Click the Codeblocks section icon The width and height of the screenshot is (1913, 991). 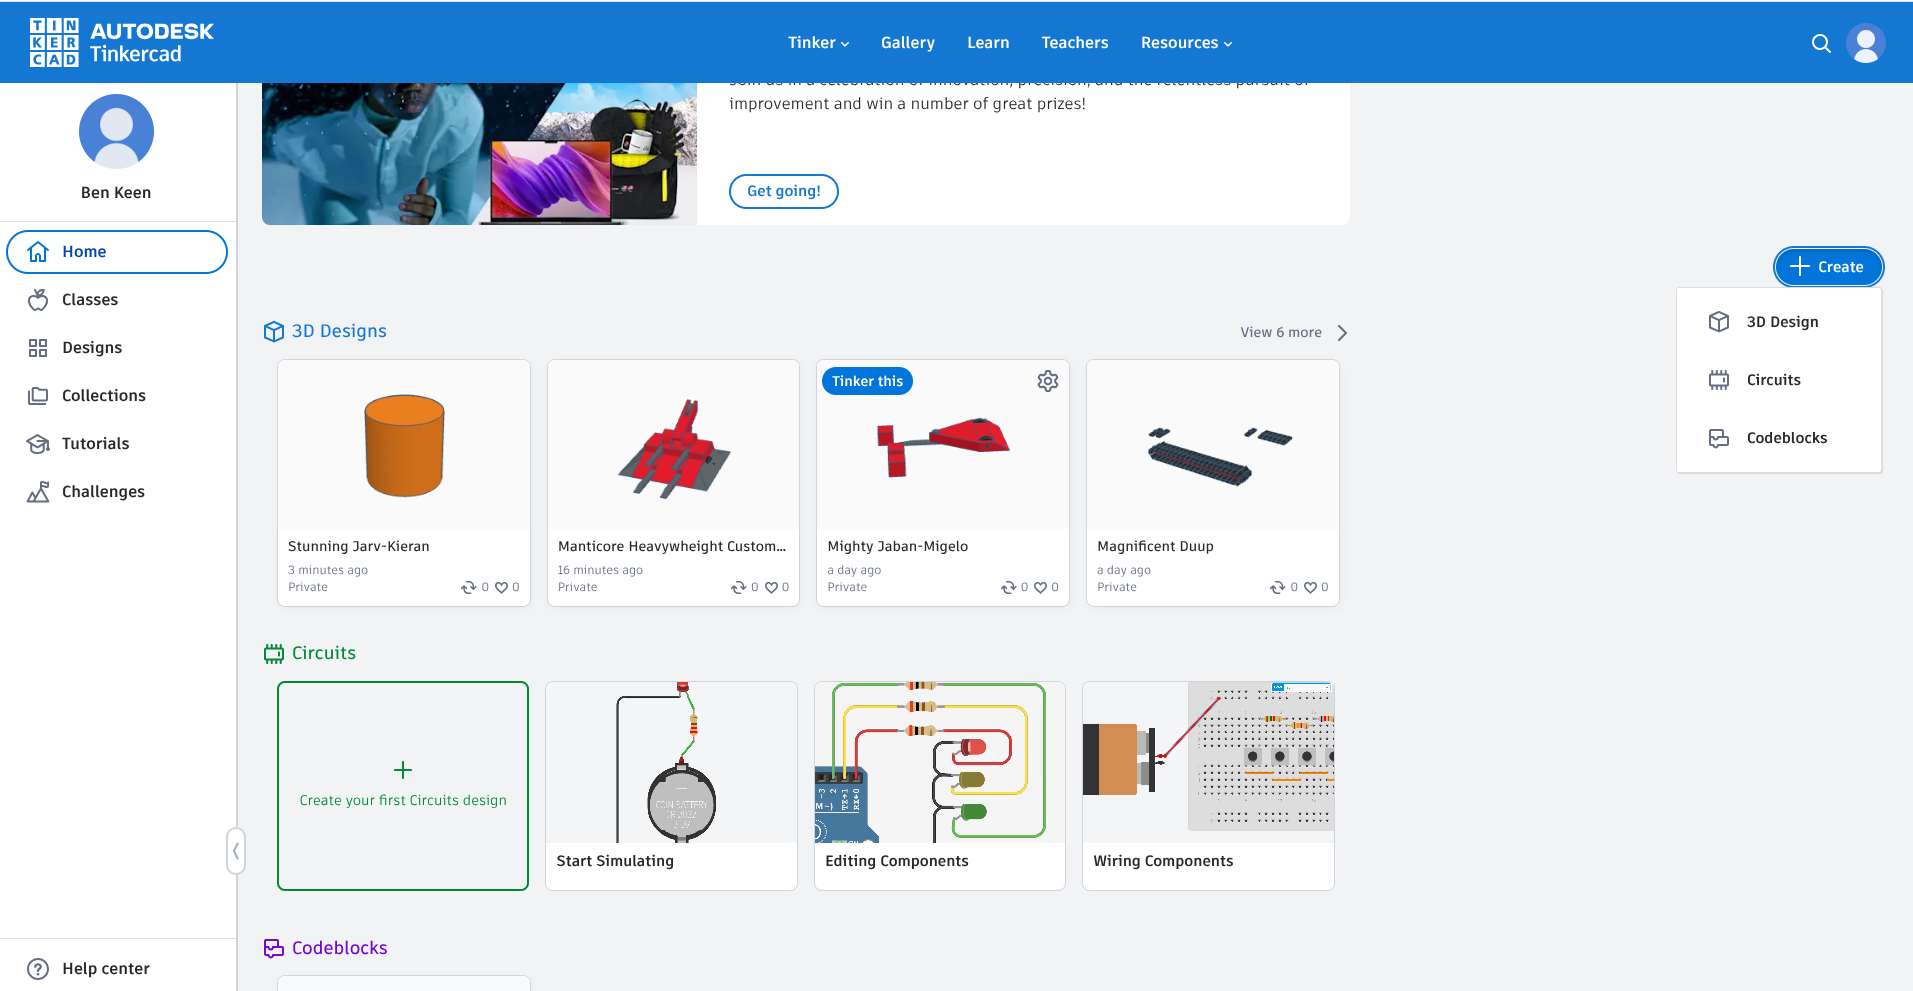pos(273,948)
